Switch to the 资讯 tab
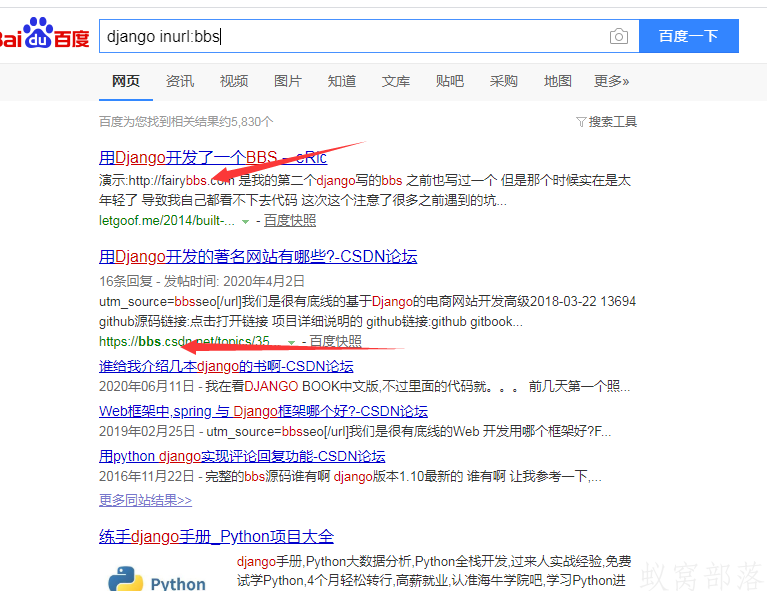Image resolution: width=767 pixels, height=591 pixels. click(180, 81)
